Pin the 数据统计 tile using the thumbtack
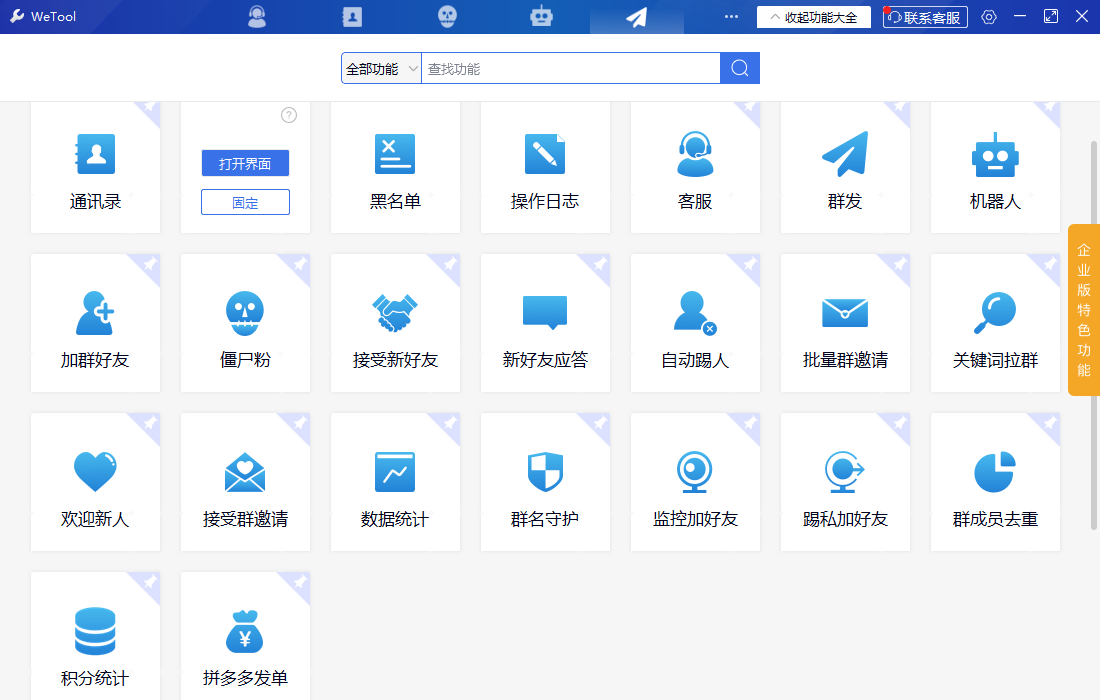The image size is (1100, 700). tap(448, 423)
